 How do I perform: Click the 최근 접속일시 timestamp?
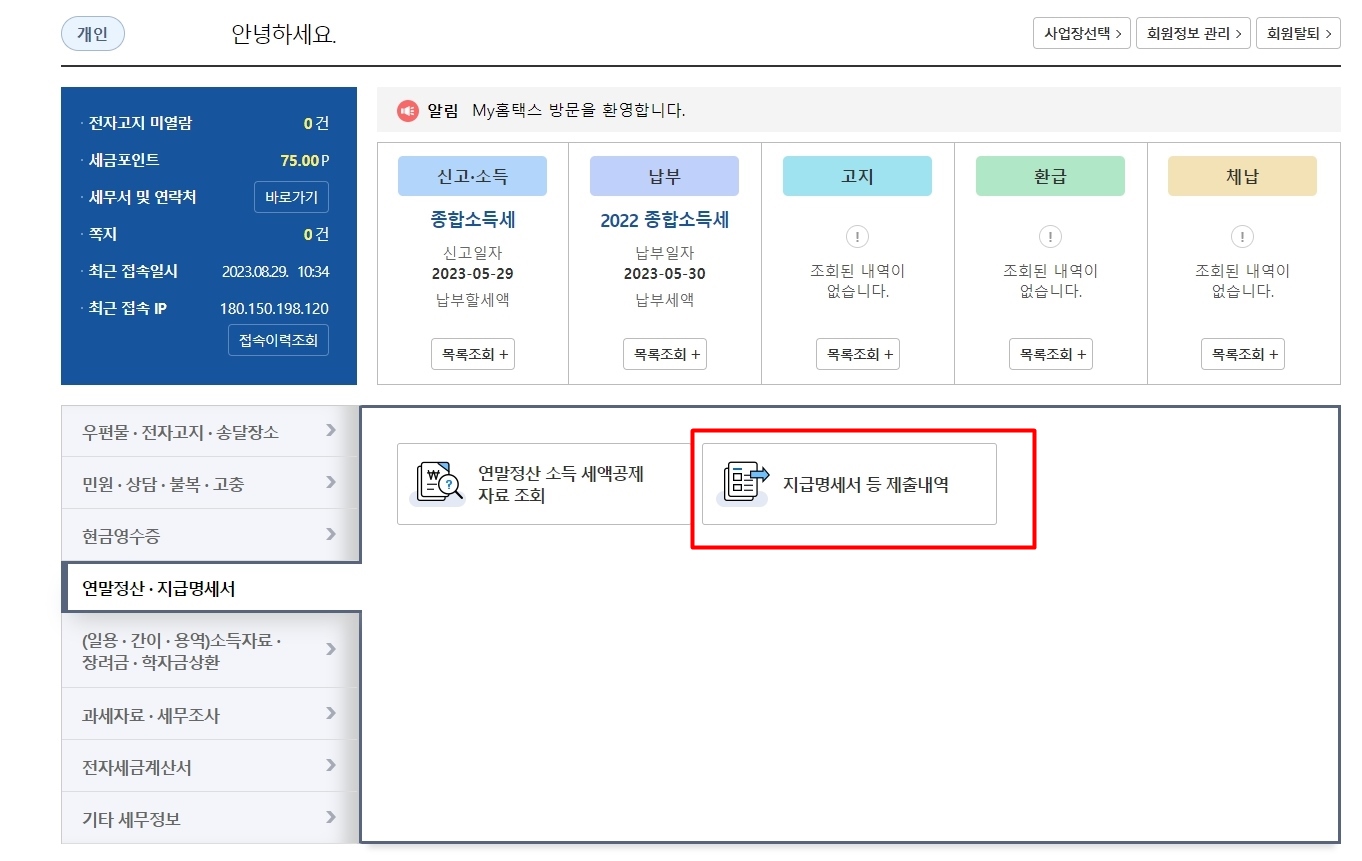[275, 271]
